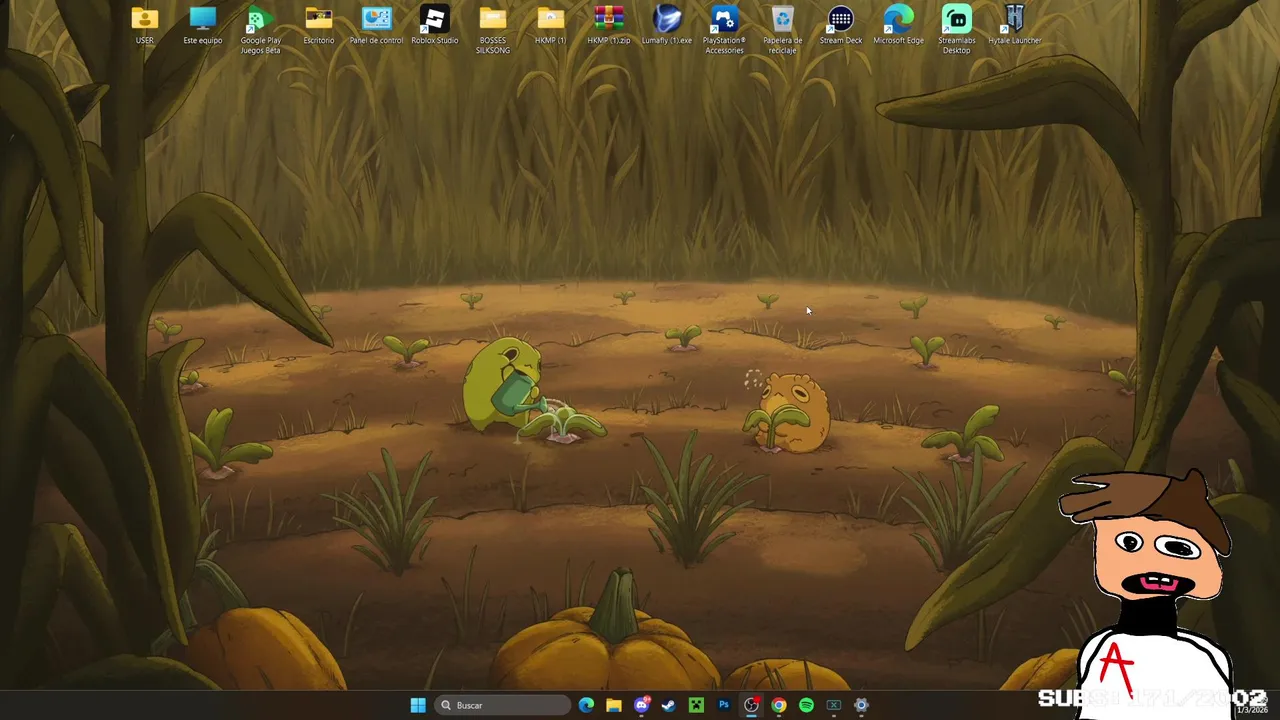Open the Windows Start menu
The height and width of the screenshot is (720, 1280).
[x=418, y=705]
